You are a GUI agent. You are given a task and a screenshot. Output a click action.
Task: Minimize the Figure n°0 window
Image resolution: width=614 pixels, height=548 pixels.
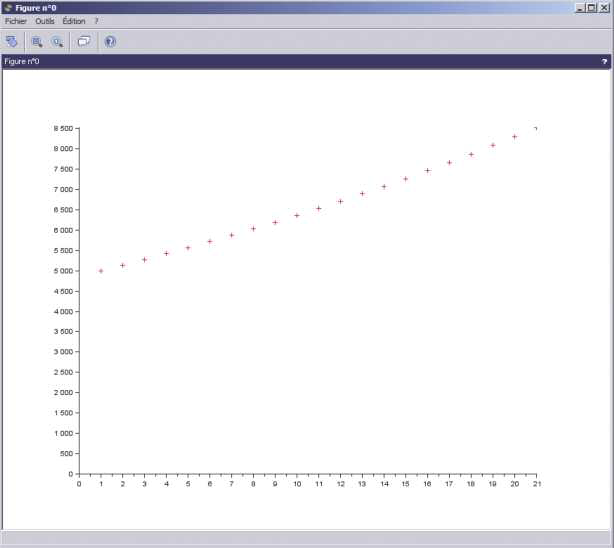click(x=581, y=7)
